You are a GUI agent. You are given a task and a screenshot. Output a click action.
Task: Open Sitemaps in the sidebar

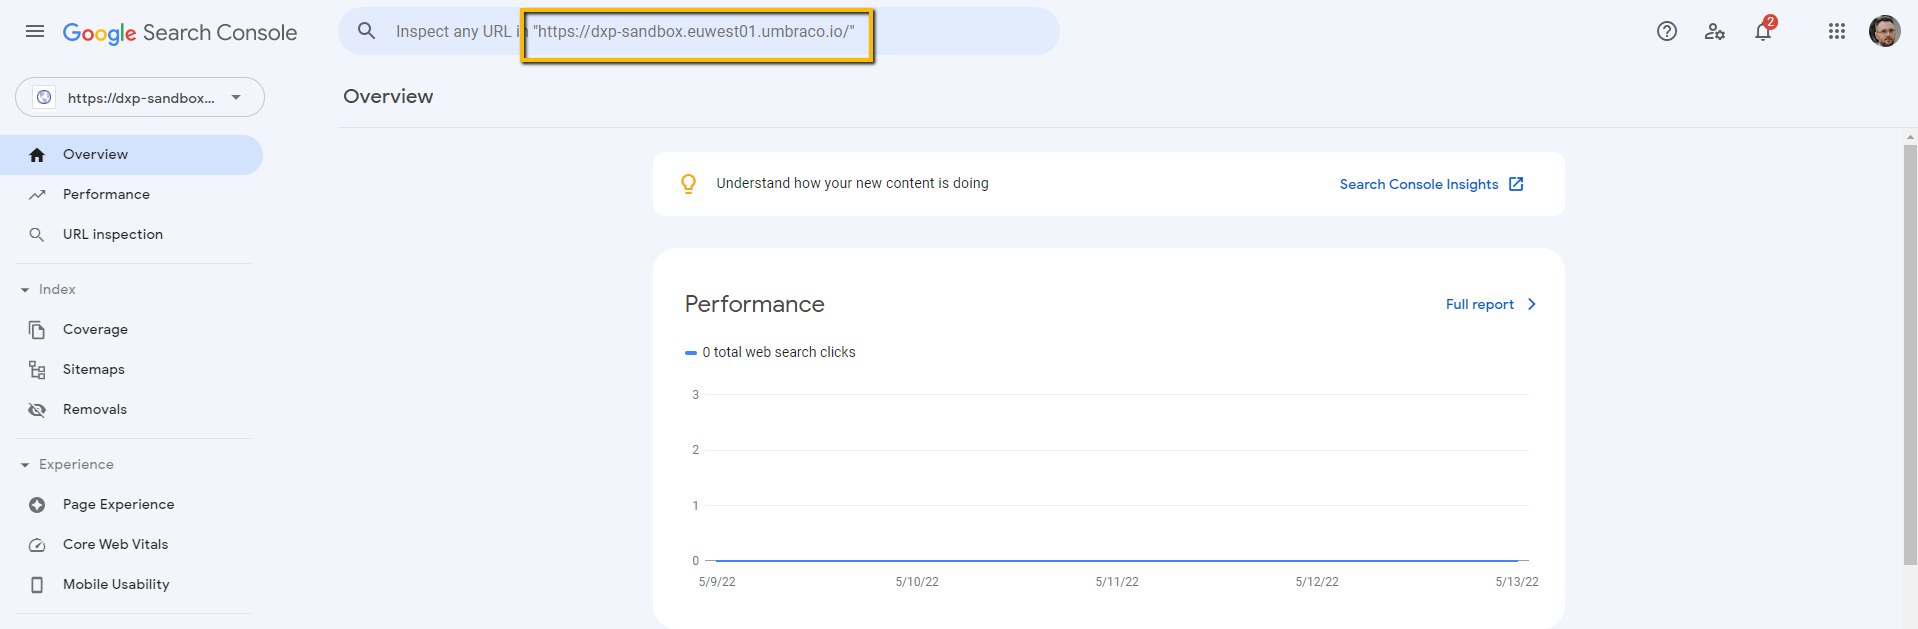pos(131,369)
